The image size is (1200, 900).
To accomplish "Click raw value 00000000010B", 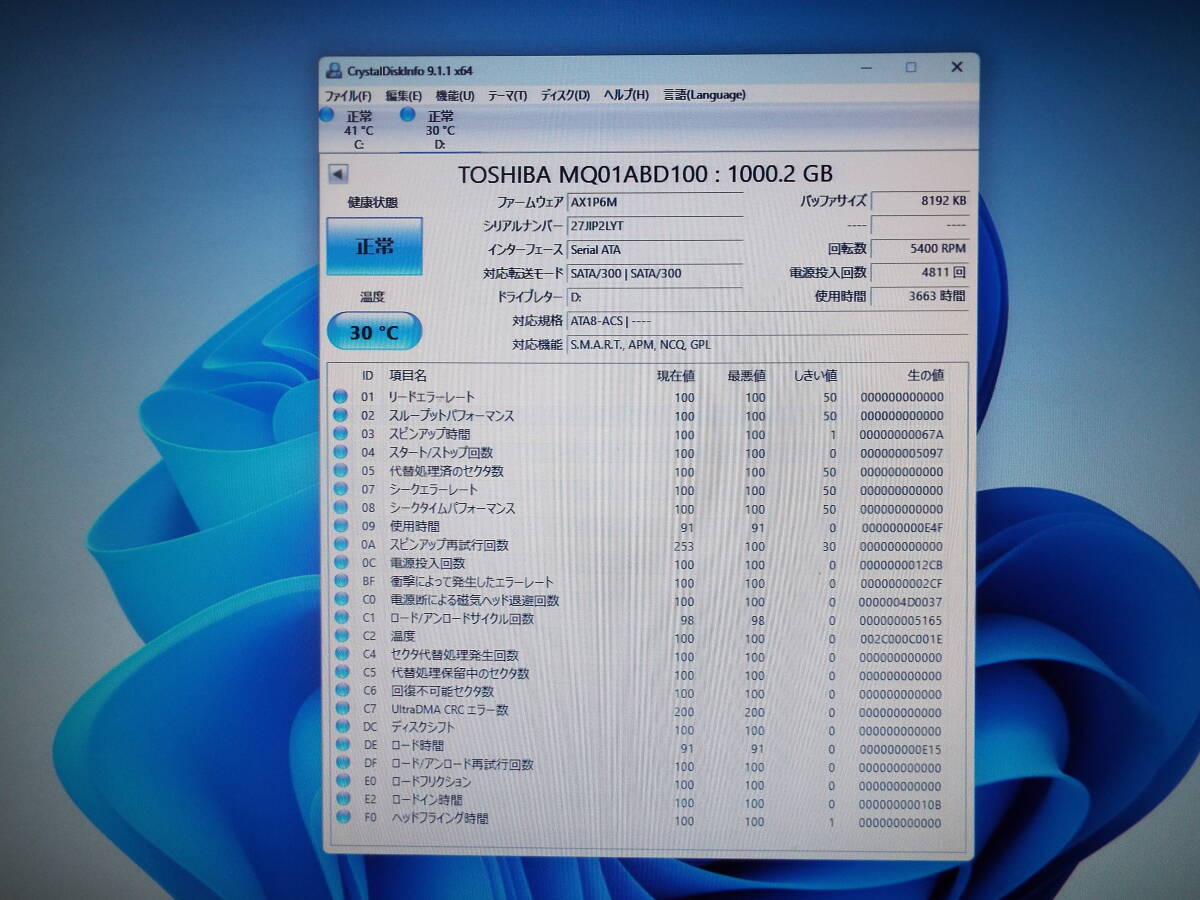I will pos(901,804).
